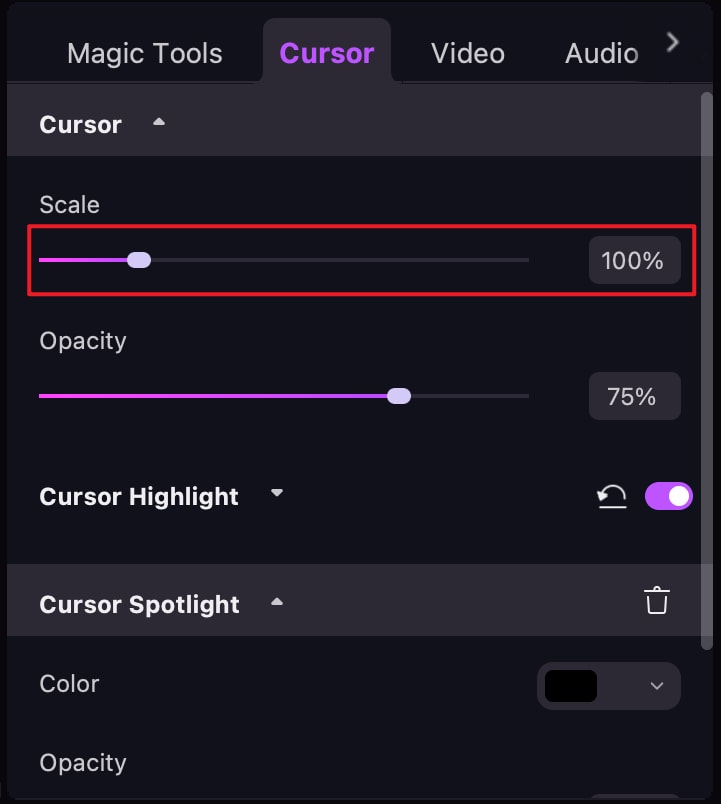Switch to the Magic Tools tab
The image size is (721, 804).
pos(145,53)
